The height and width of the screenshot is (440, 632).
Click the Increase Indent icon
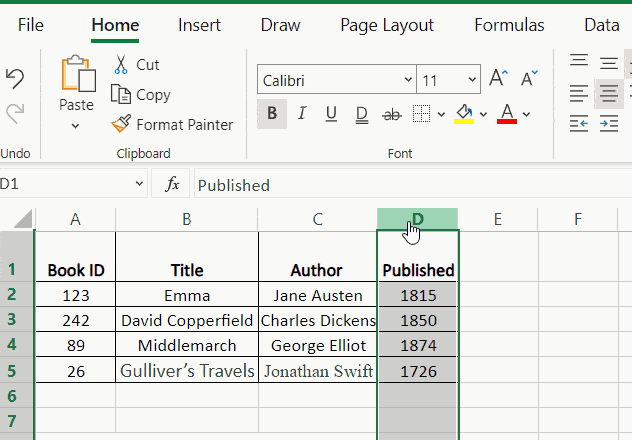[x=609, y=124]
